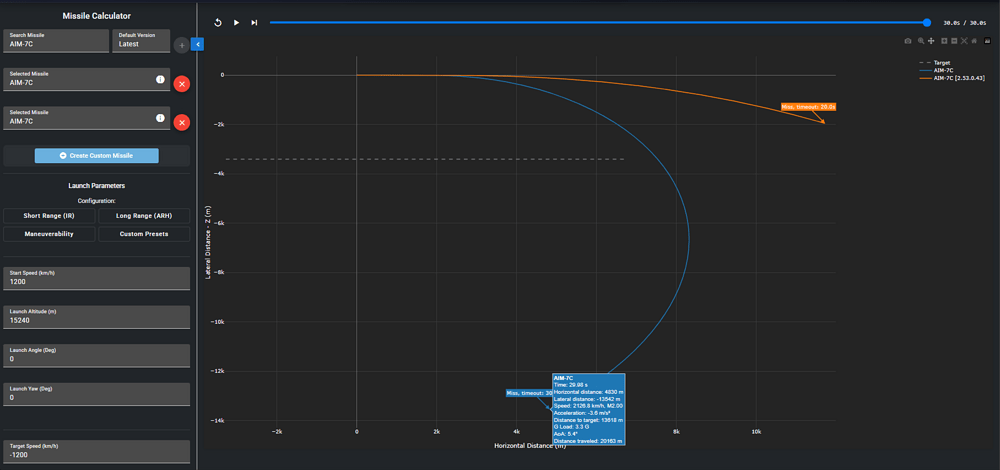Choose Short Range (IR) configuration
The image size is (1000, 470).
click(x=49, y=216)
